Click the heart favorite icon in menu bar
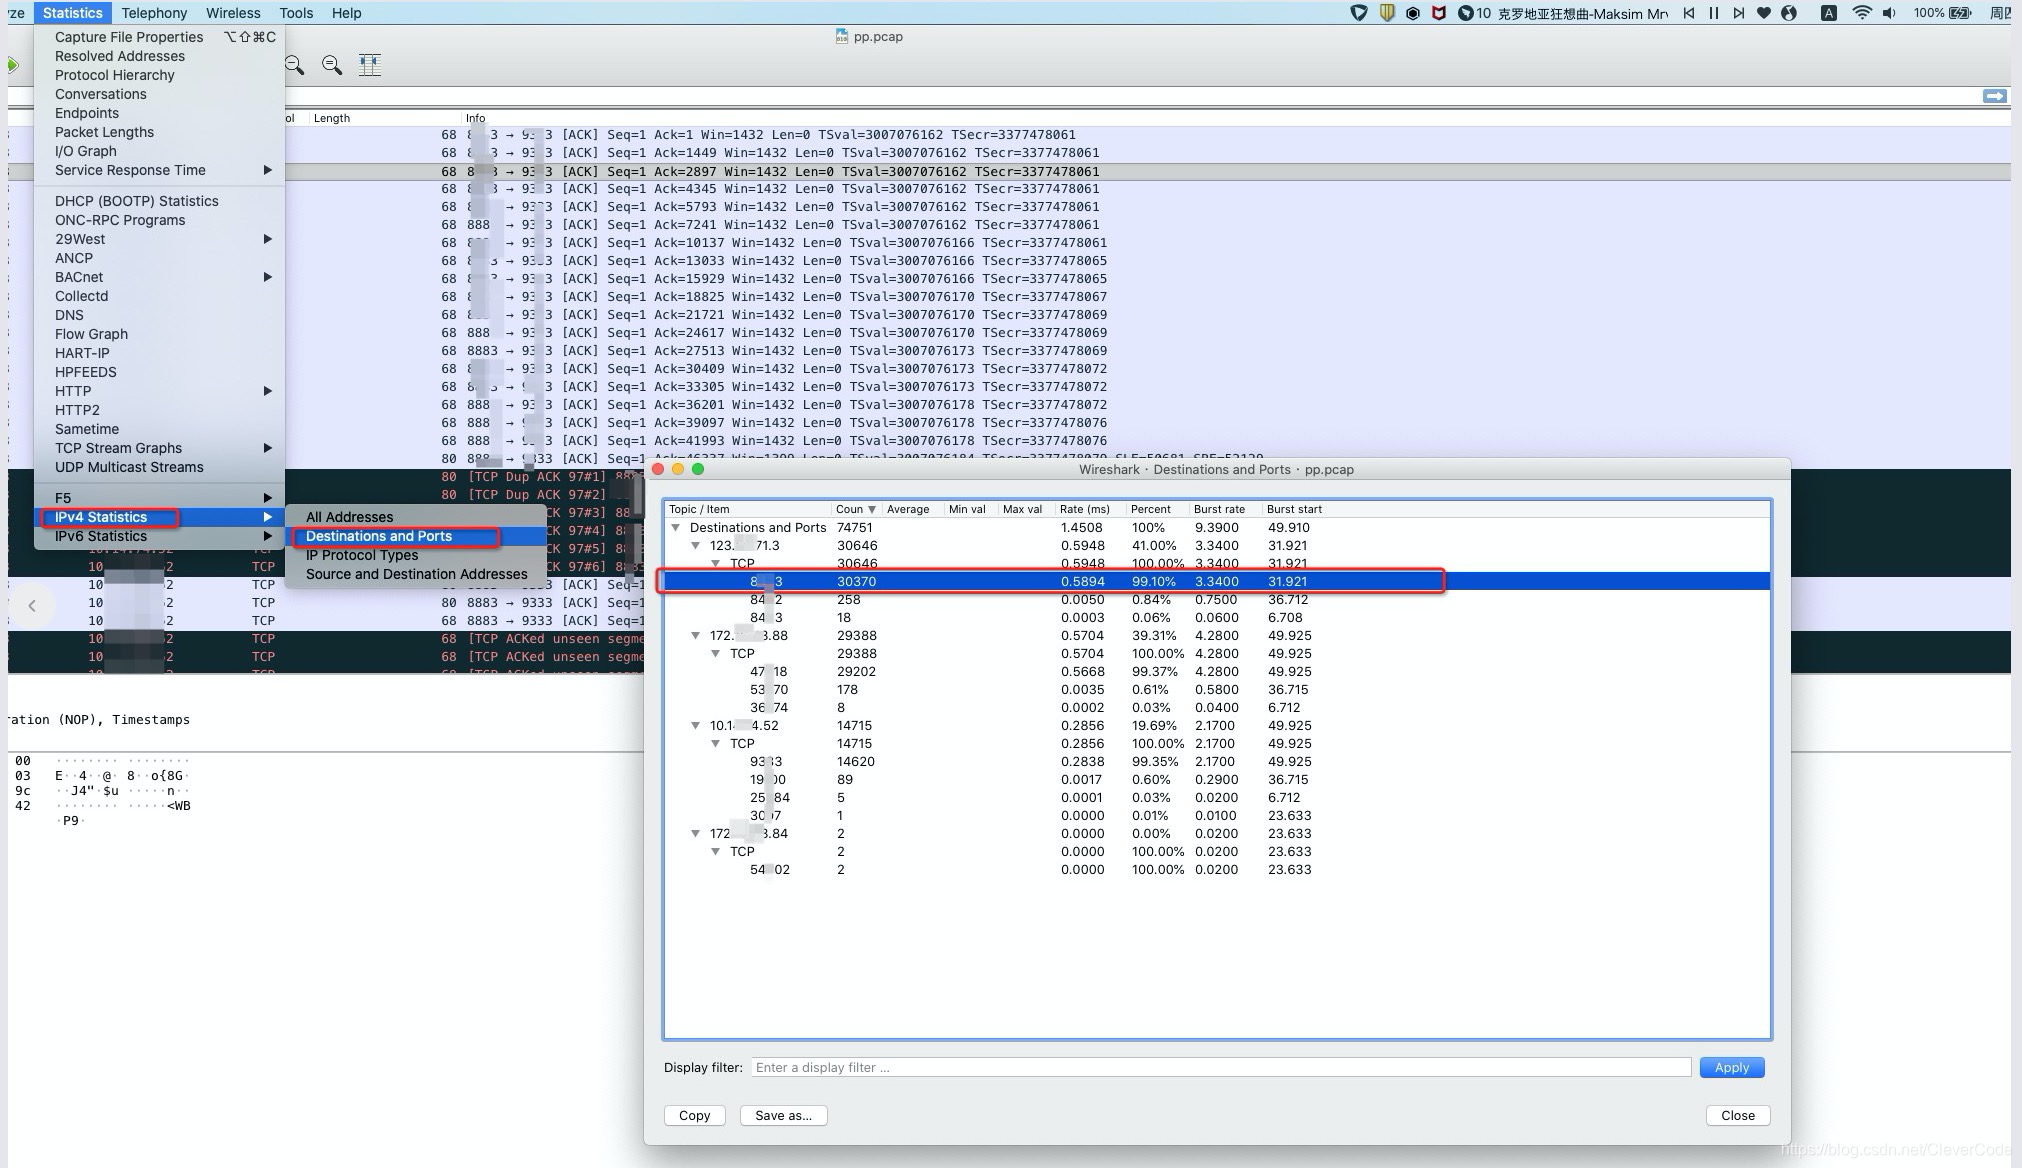The width and height of the screenshot is (2022, 1168). [x=1764, y=13]
